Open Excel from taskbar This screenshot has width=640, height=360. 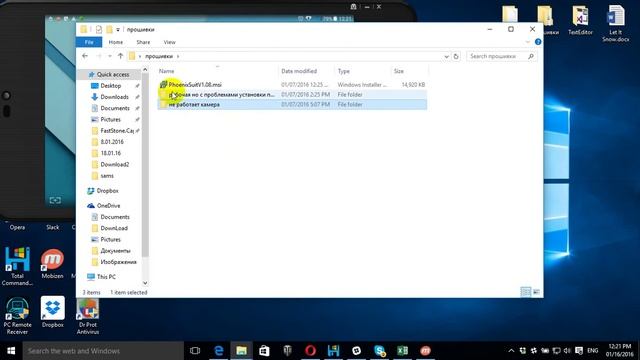point(402,351)
